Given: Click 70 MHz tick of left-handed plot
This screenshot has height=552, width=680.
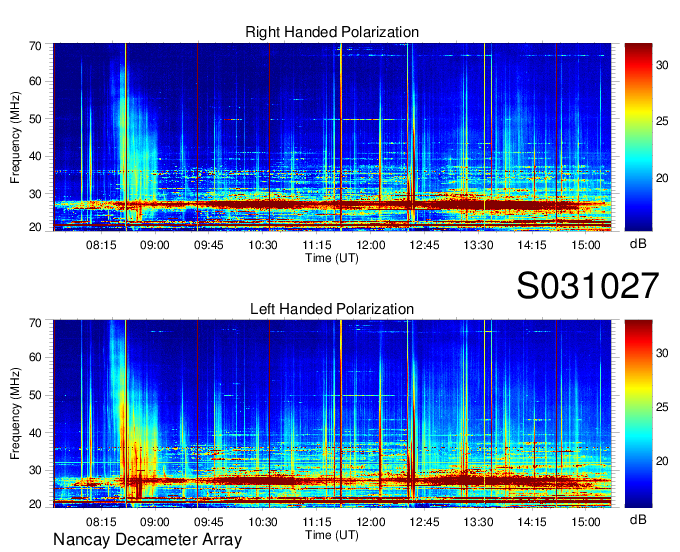Looking at the screenshot, I should 35,323.
